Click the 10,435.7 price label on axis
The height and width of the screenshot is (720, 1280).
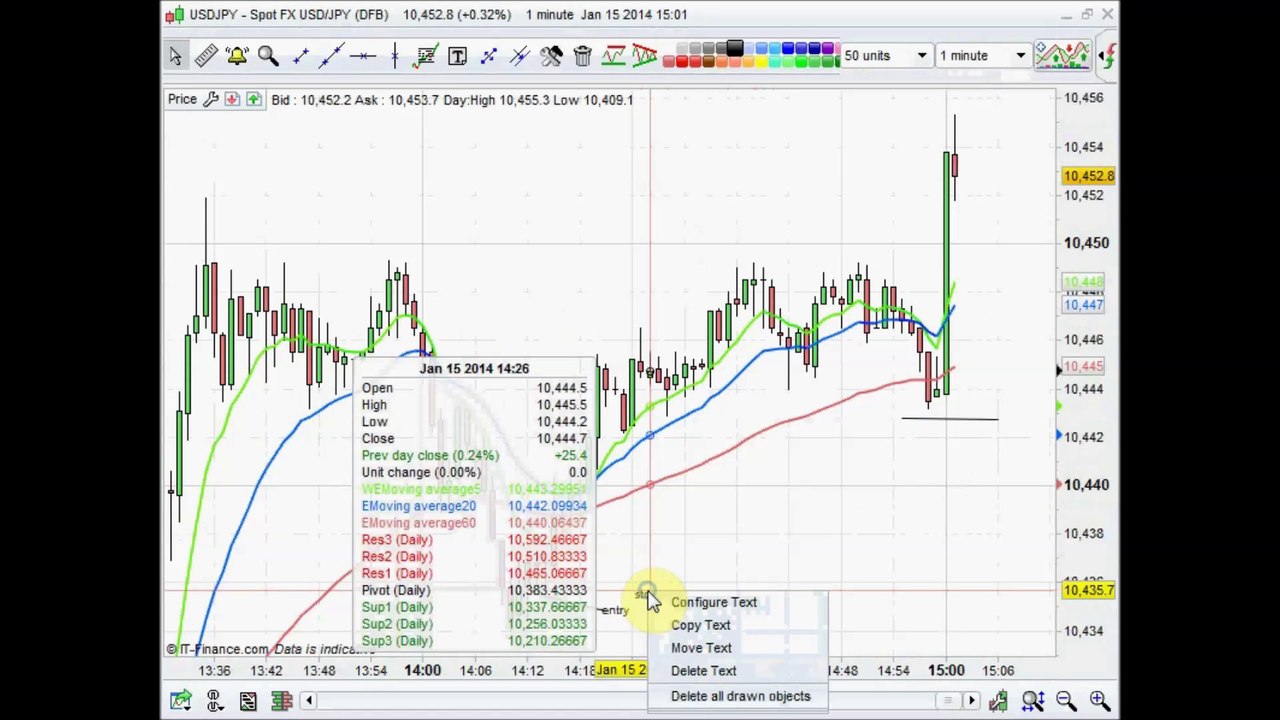tap(1087, 590)
